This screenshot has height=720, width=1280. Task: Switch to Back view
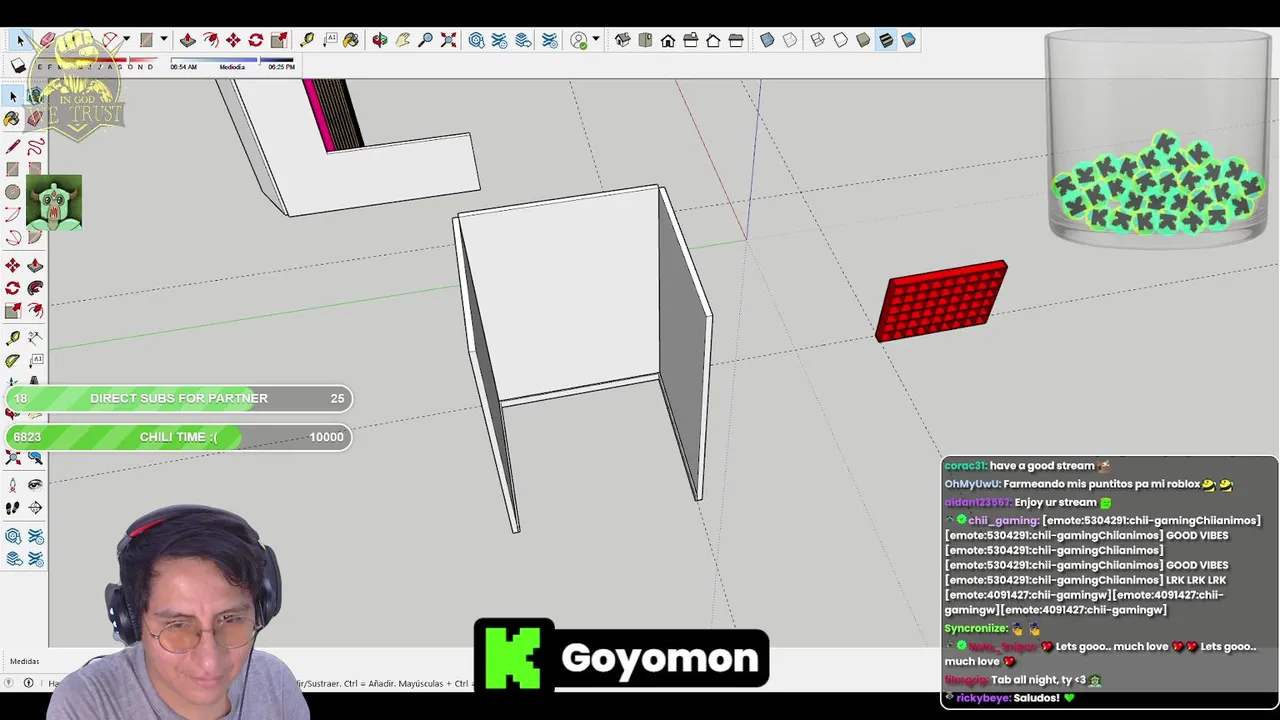(x=713, y=40)
